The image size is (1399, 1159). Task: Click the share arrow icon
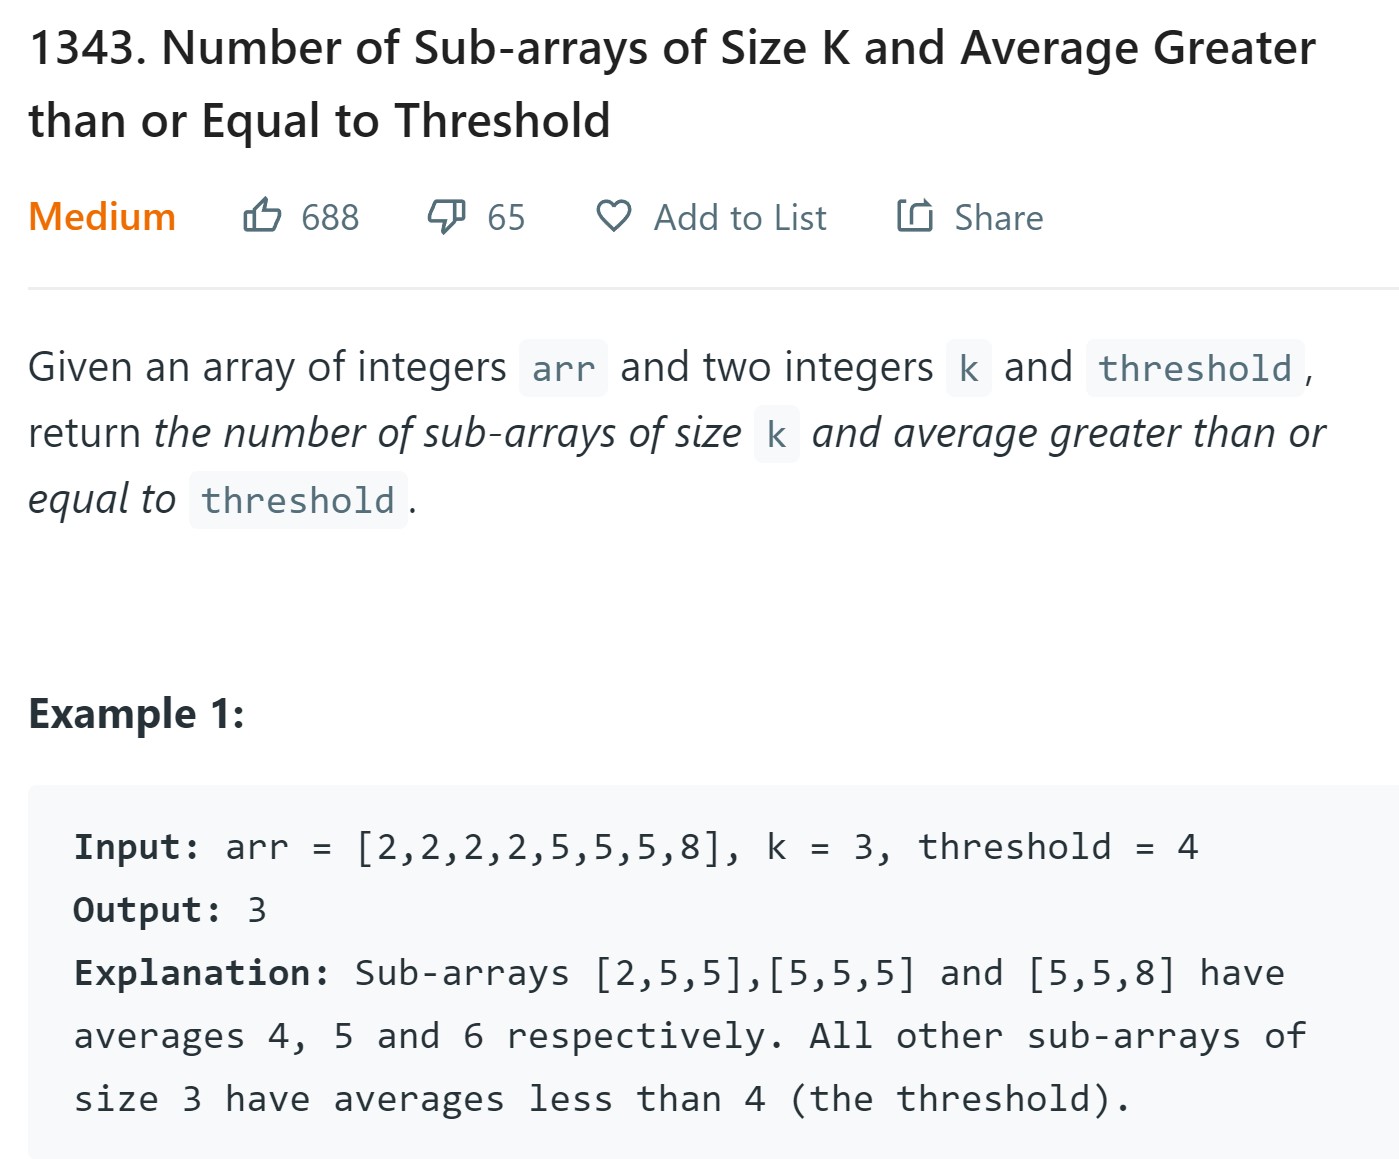point(914,216)
